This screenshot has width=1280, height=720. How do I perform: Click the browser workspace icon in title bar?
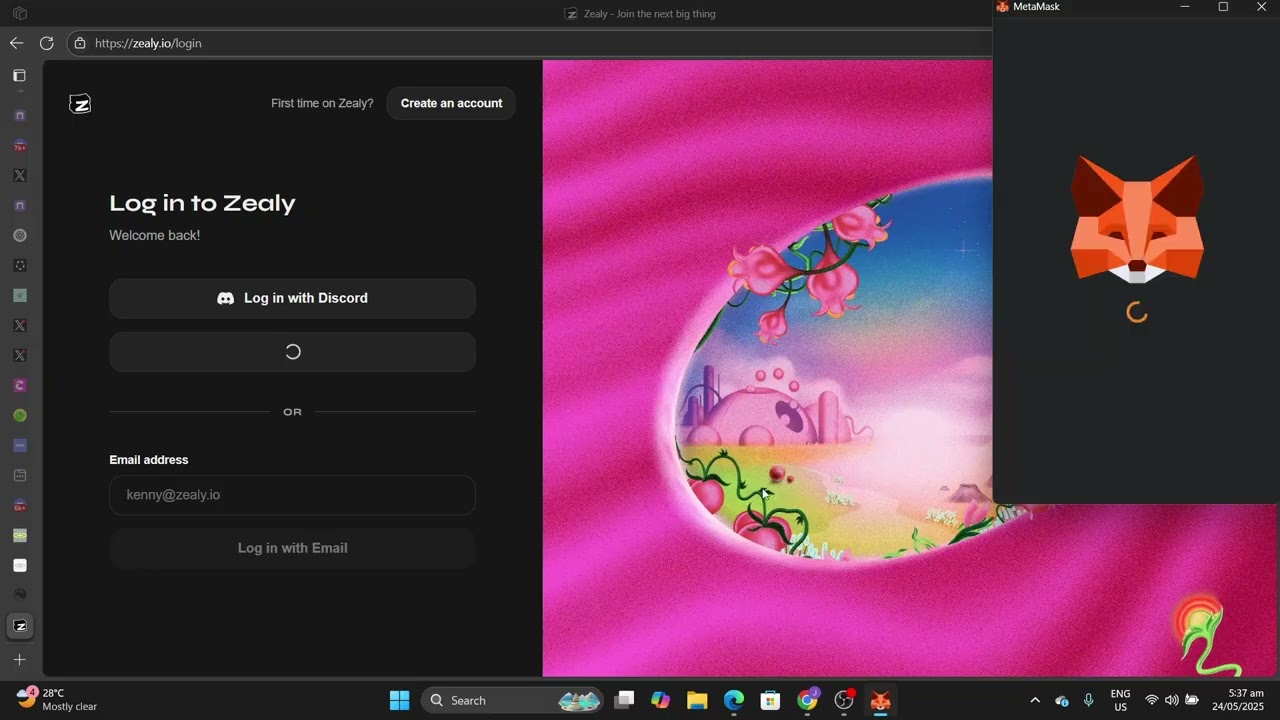tap(19, 13)
